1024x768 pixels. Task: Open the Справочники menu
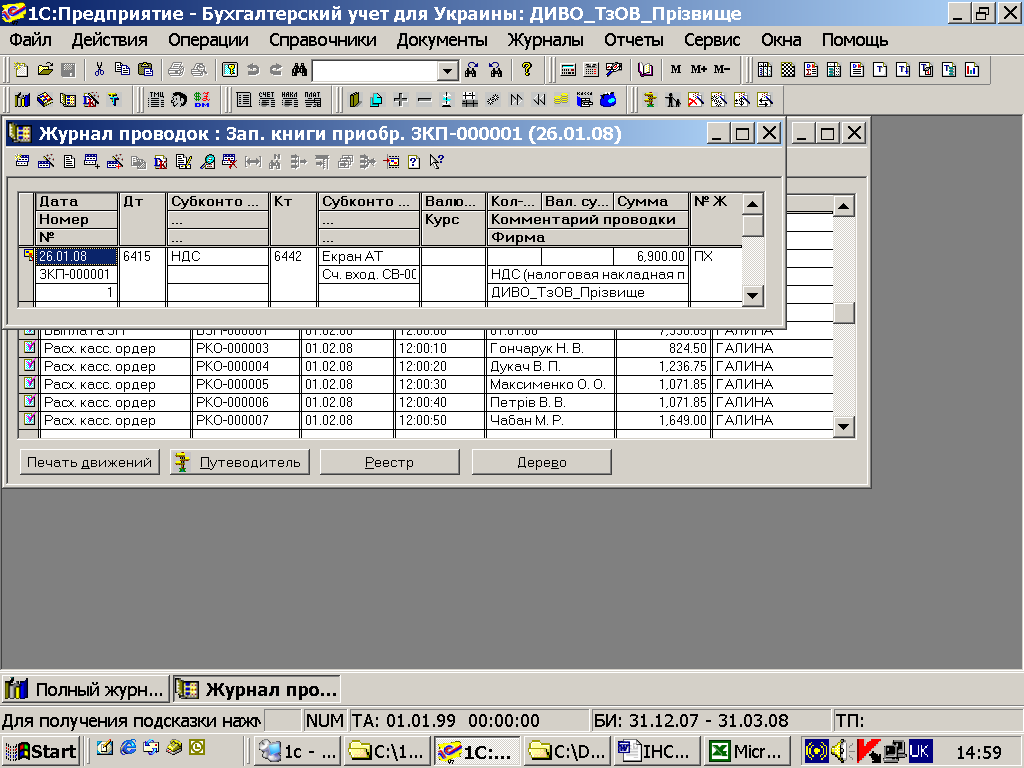point(323,40)
